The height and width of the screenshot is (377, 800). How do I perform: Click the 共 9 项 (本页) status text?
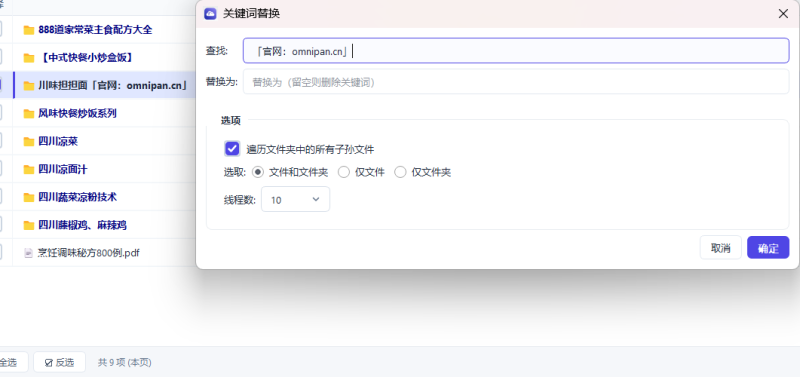tap(124, 362)
